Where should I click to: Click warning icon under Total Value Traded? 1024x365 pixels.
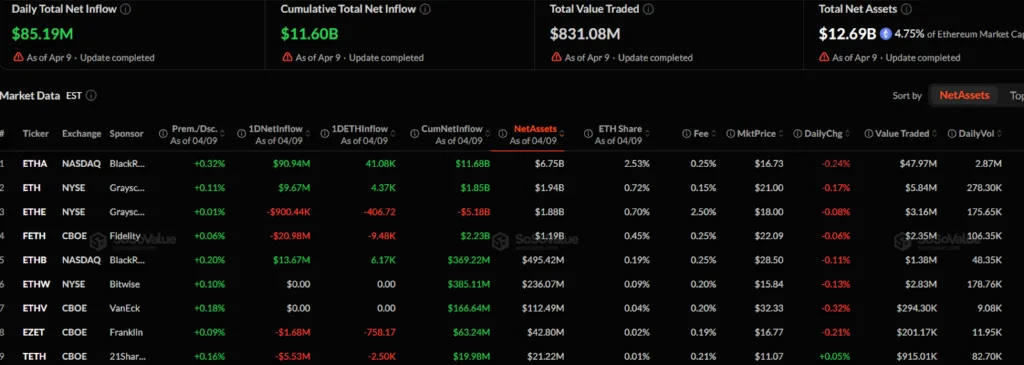tap(556, 57)
